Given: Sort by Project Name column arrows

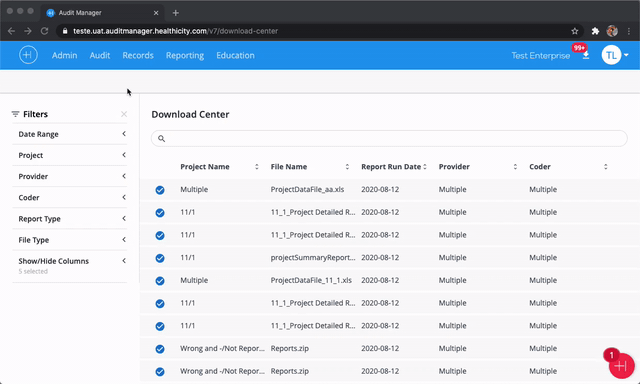Looking at the screenshot, I should point(257,166).
